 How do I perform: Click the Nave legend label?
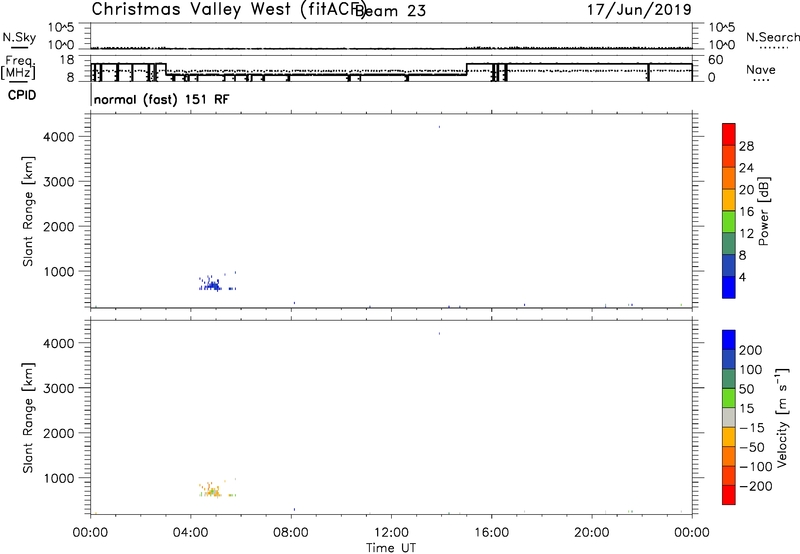point(761,70)
